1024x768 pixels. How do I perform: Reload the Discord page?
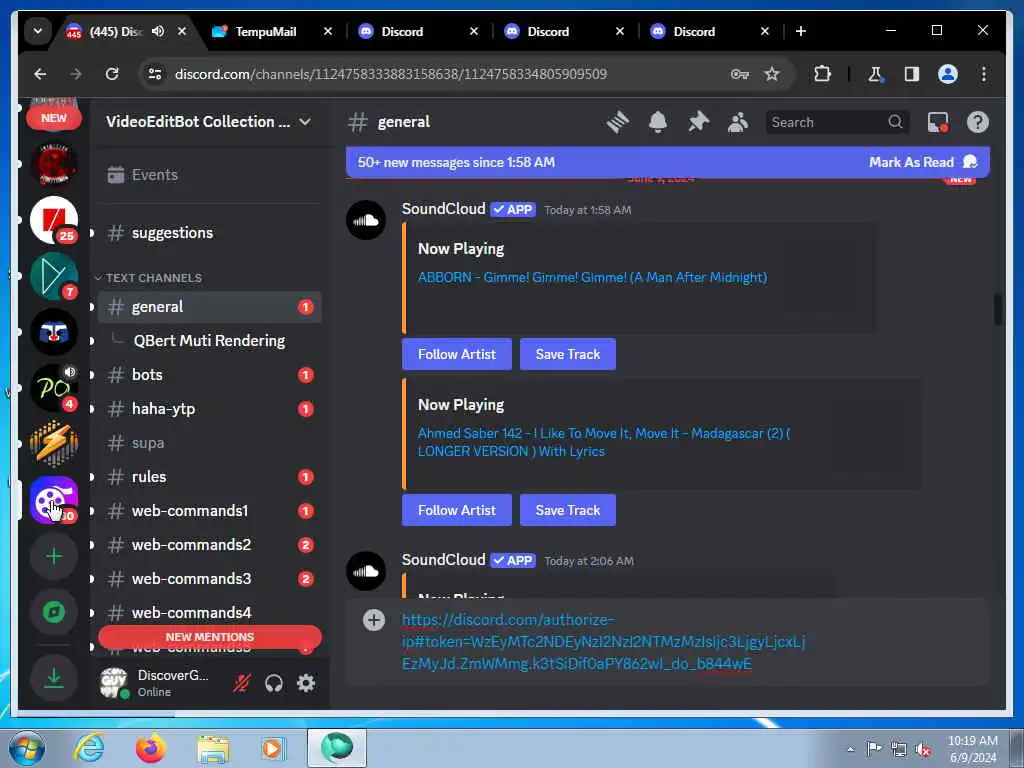[112, 74]
